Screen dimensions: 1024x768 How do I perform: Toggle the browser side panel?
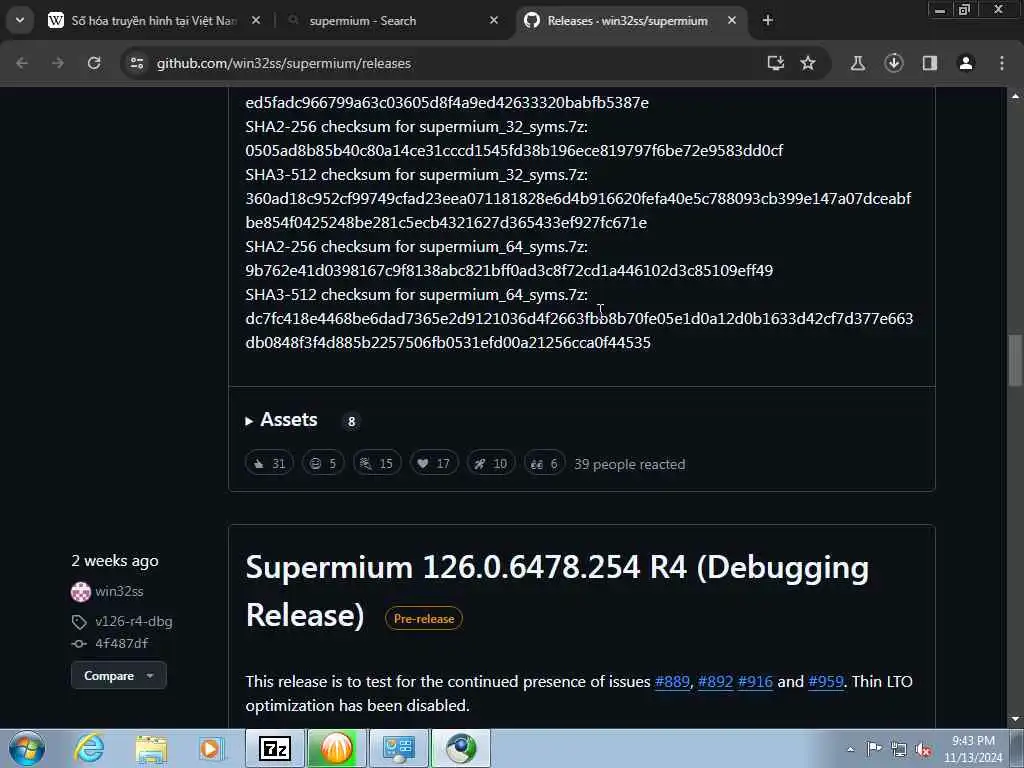930,63
